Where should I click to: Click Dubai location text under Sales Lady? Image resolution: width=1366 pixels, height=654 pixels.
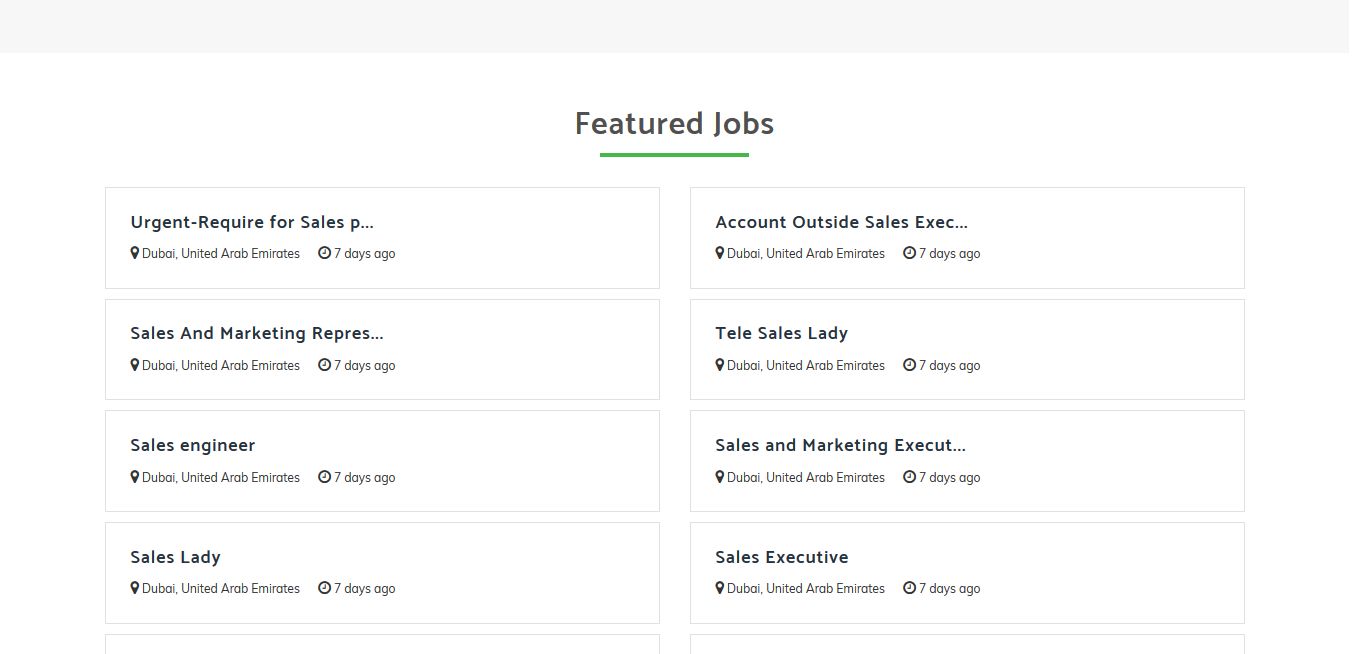click(220, 588)
